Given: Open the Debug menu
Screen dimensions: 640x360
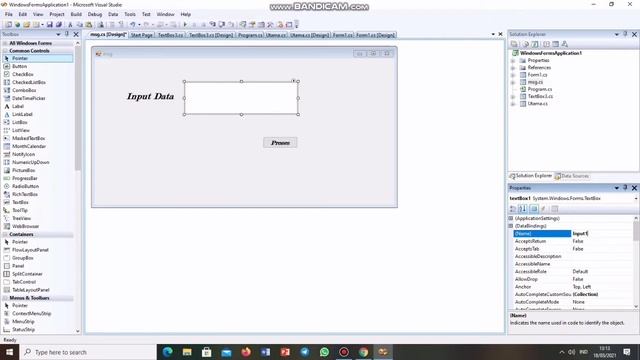Looking at the screenshot, I should click(95, 14).
